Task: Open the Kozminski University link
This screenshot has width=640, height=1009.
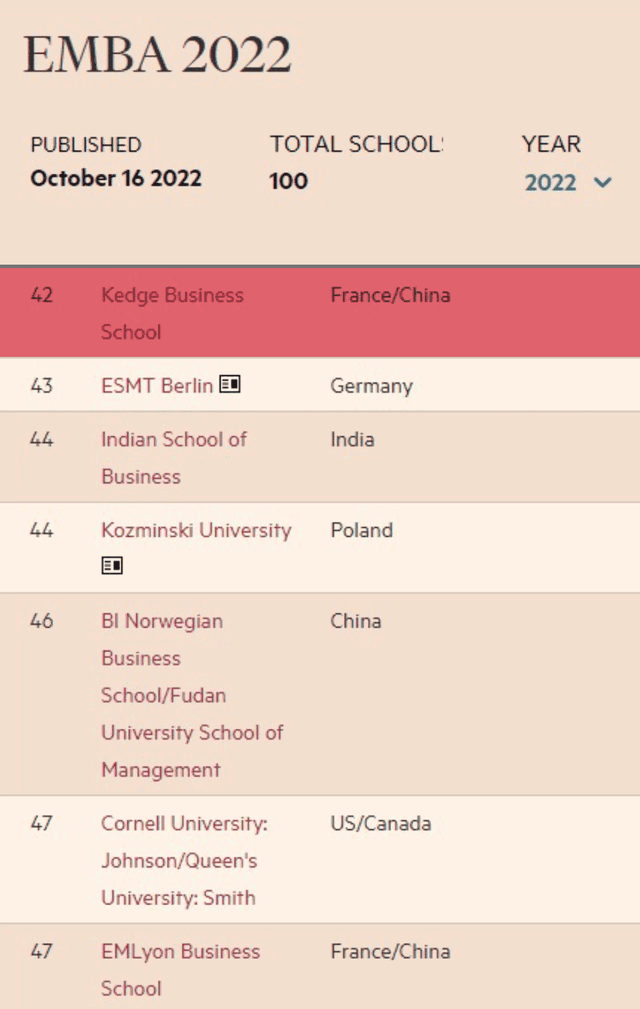Action: click(196, 530)
